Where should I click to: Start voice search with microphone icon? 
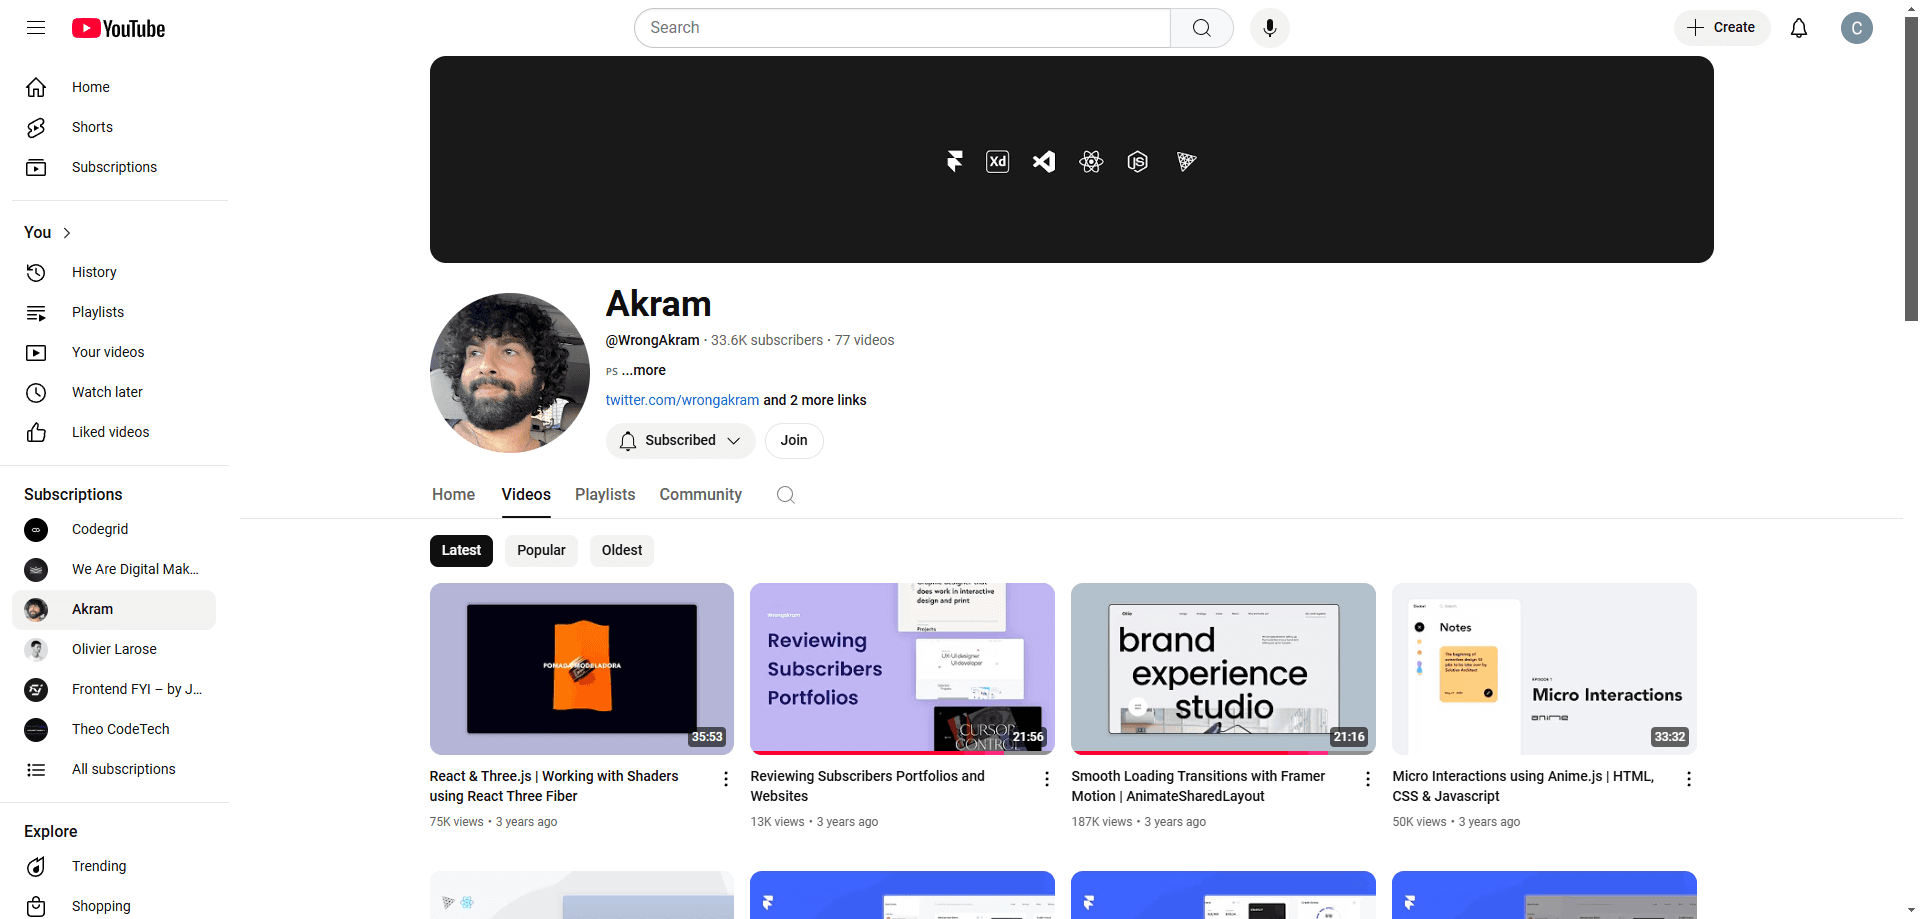coord(1269,28)
